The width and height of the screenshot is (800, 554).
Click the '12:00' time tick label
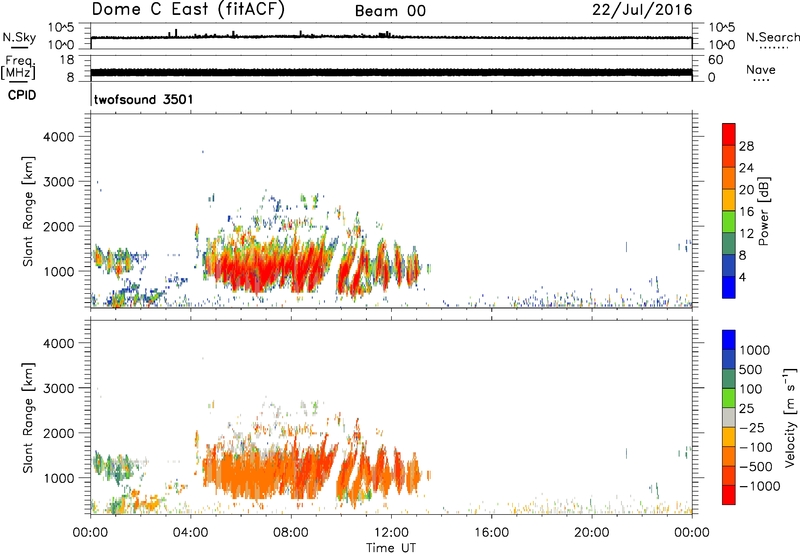391,533
